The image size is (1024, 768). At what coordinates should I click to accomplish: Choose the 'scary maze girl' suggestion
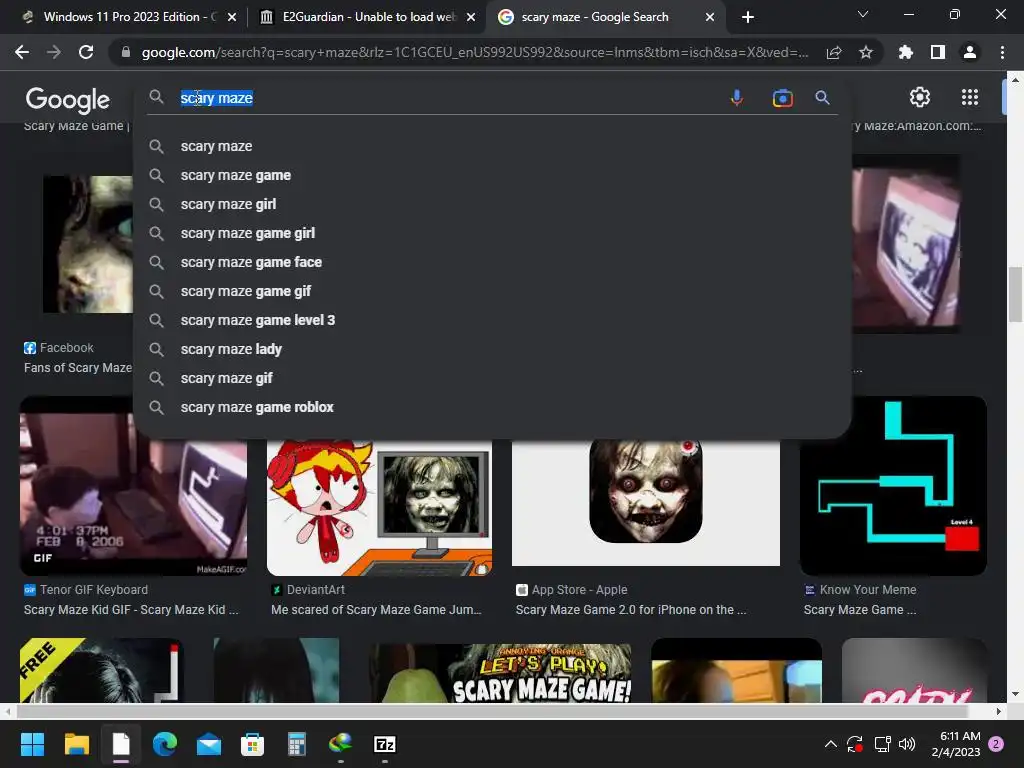tap(492, 204)
